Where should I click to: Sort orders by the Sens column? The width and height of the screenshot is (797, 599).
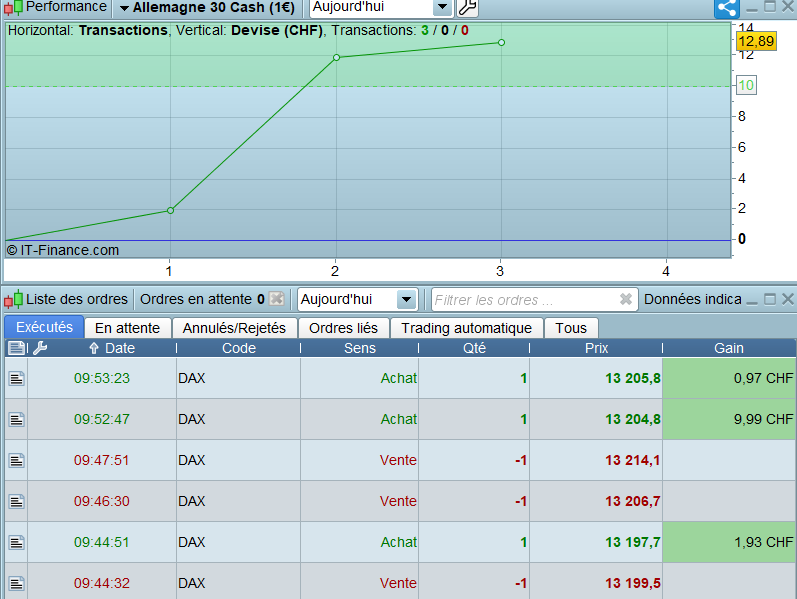point(359,348)
